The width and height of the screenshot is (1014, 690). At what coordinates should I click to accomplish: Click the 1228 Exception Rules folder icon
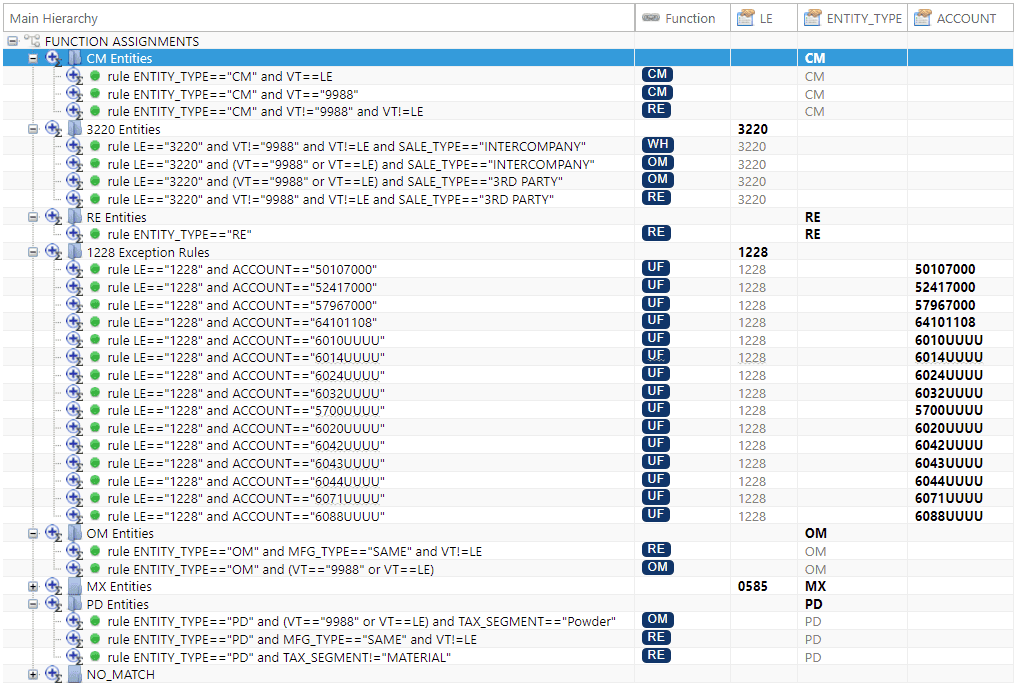click(75, 252)
